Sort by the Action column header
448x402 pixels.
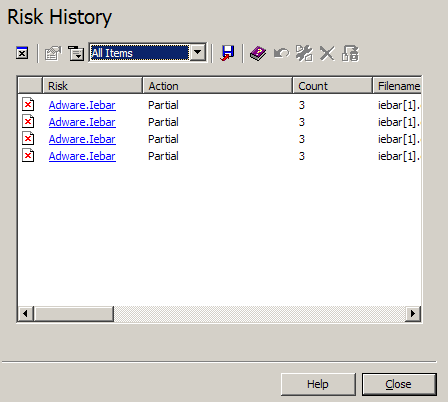tap(217, 86)
